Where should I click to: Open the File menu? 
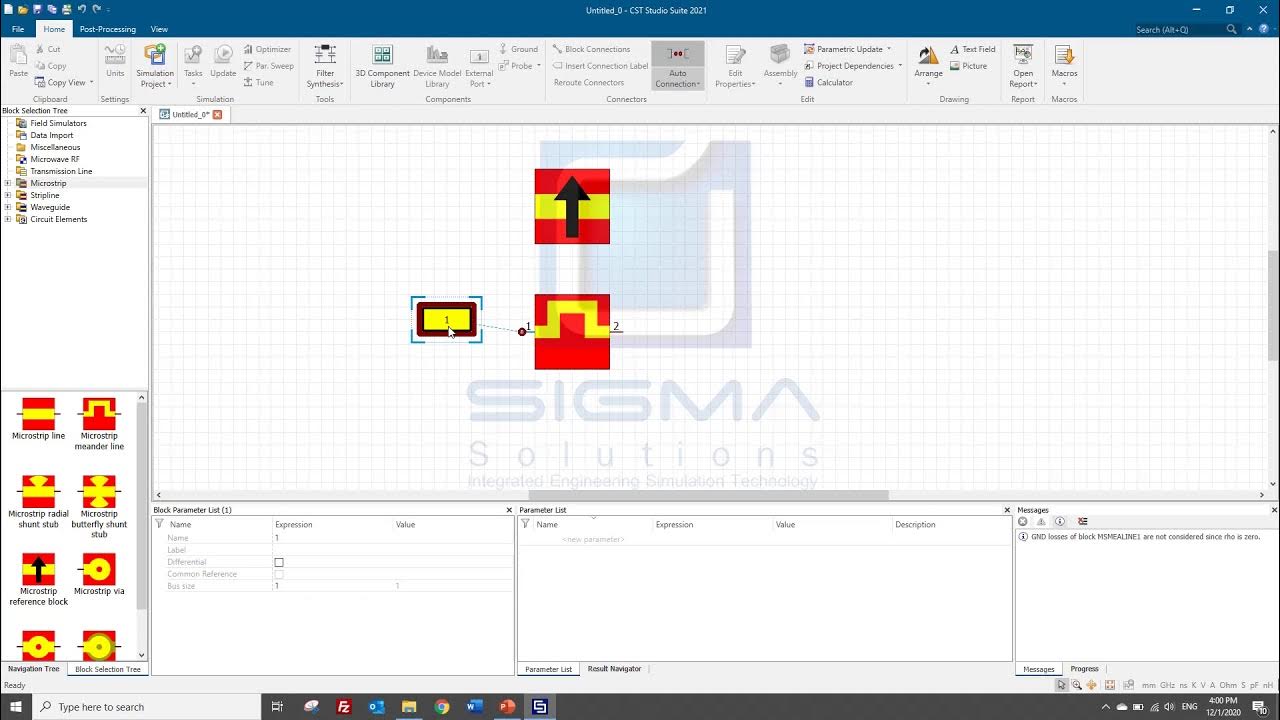18,29
